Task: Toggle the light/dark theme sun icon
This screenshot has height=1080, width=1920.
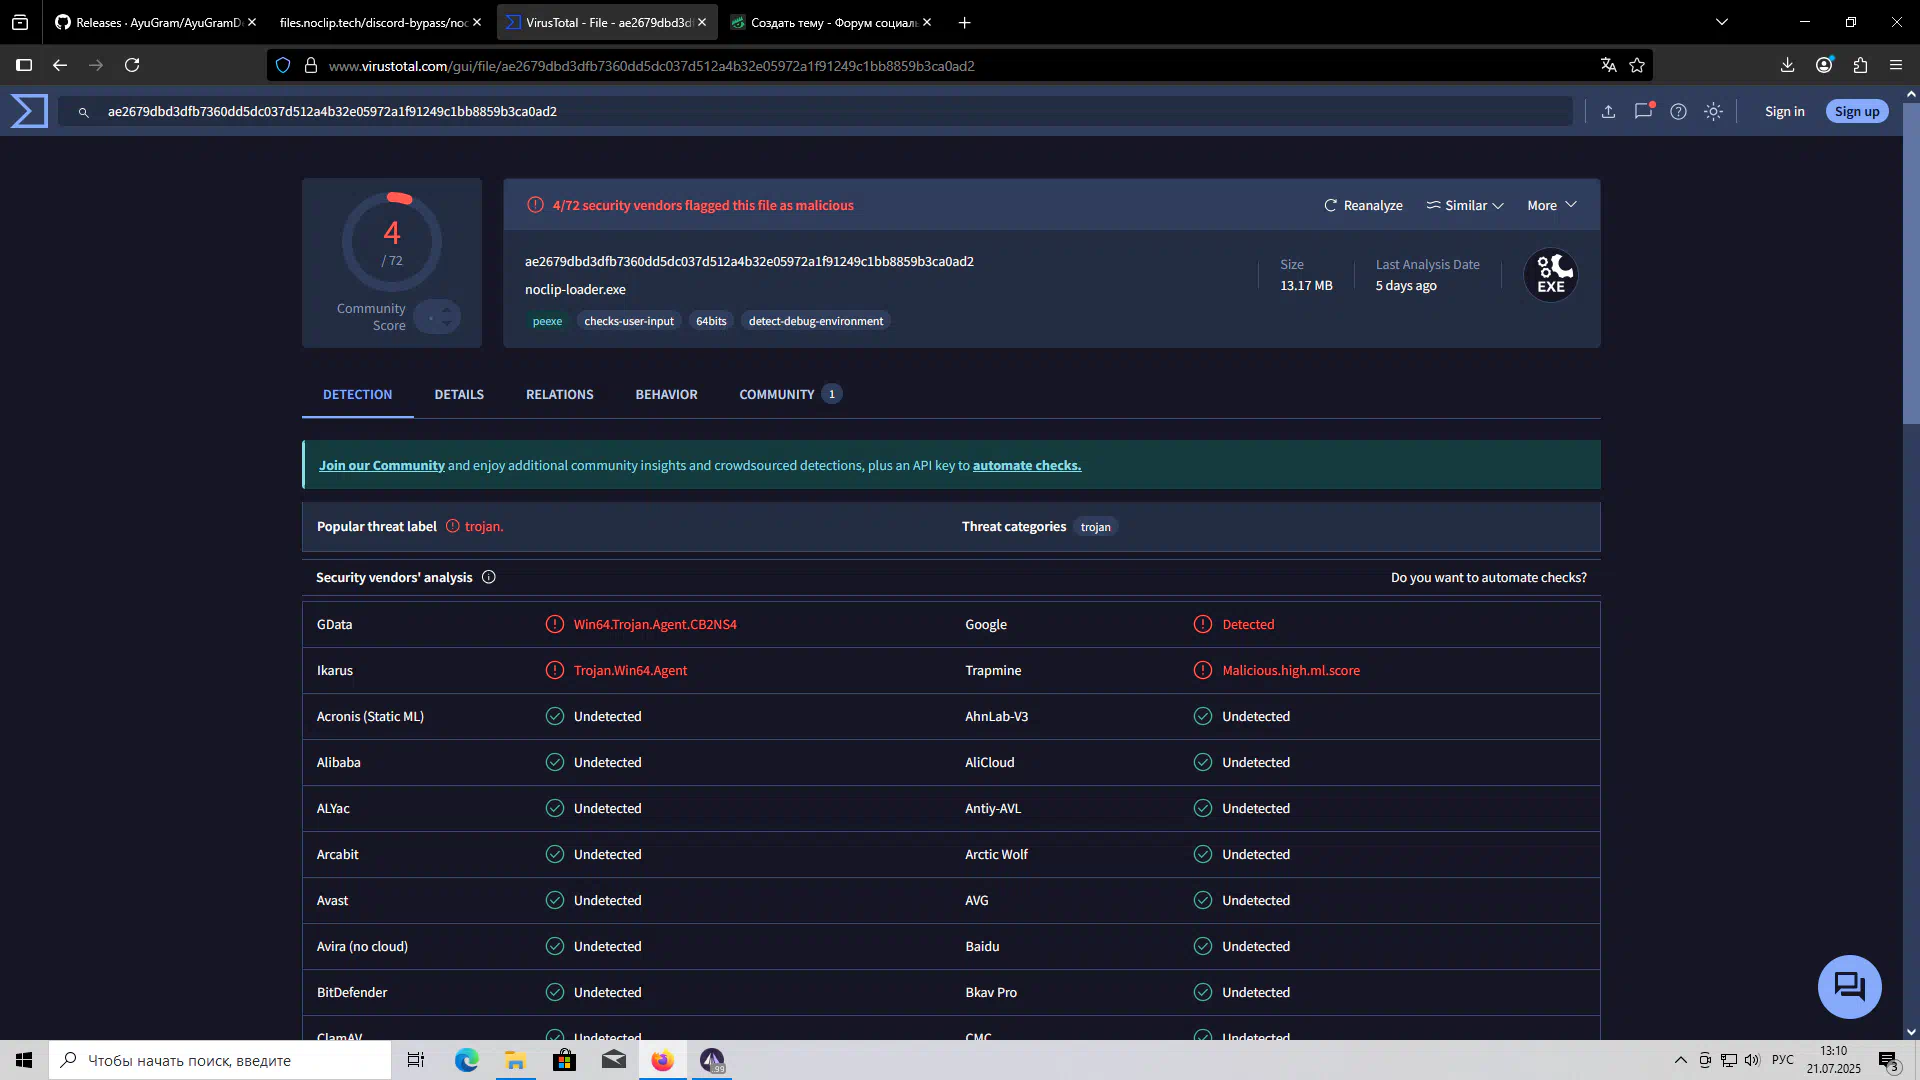Action: coord(1713,112)
